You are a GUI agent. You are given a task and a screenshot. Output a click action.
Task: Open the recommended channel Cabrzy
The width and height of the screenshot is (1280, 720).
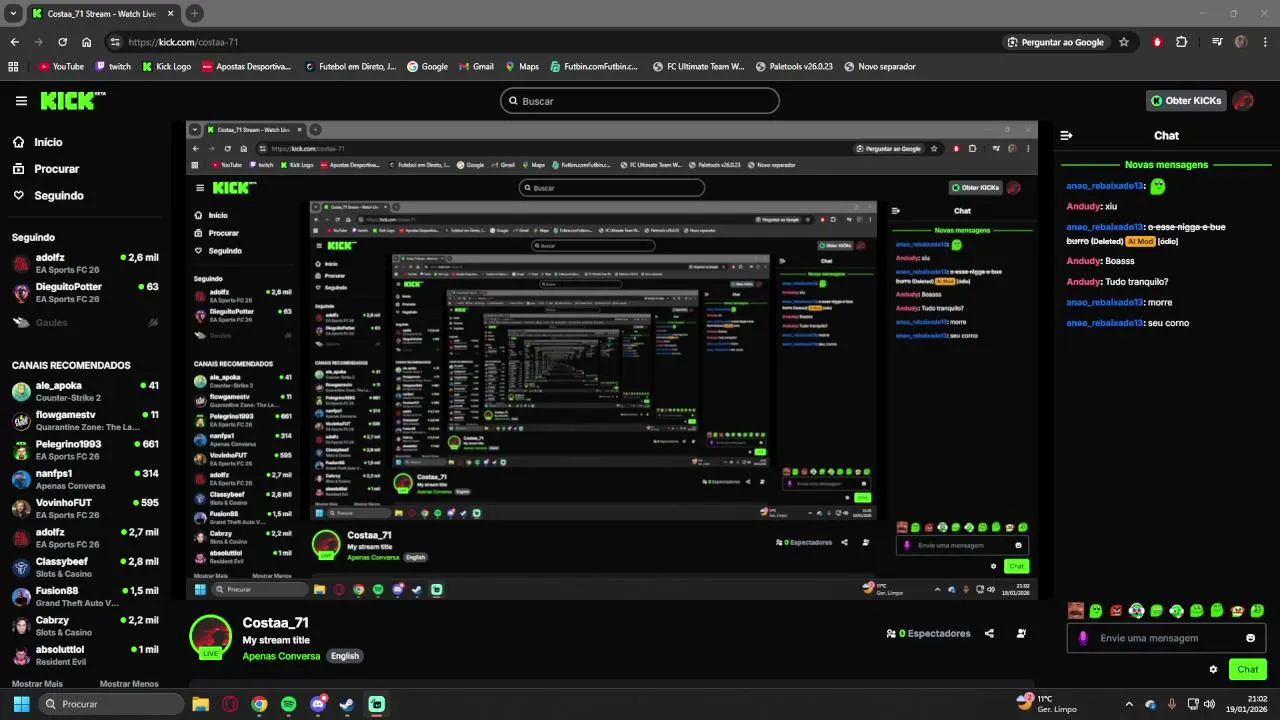(x=84, y=626)
